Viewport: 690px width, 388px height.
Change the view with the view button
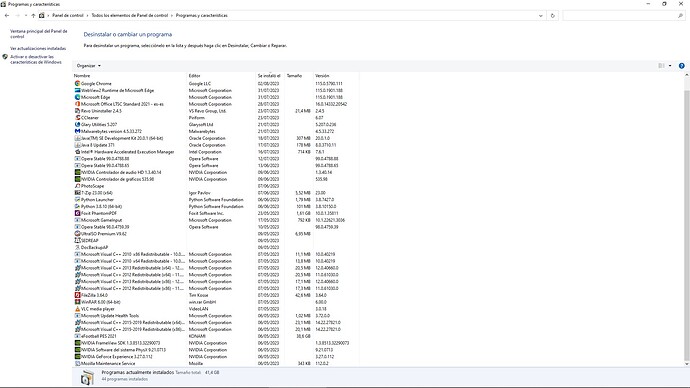[x=661, y=66]
